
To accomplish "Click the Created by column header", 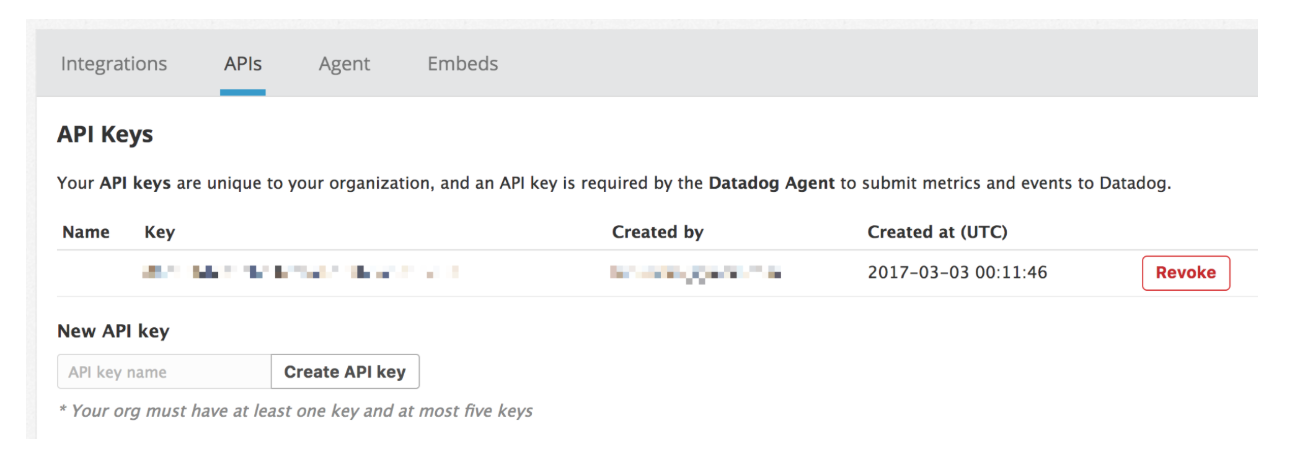I will click(x=657, y=232).
